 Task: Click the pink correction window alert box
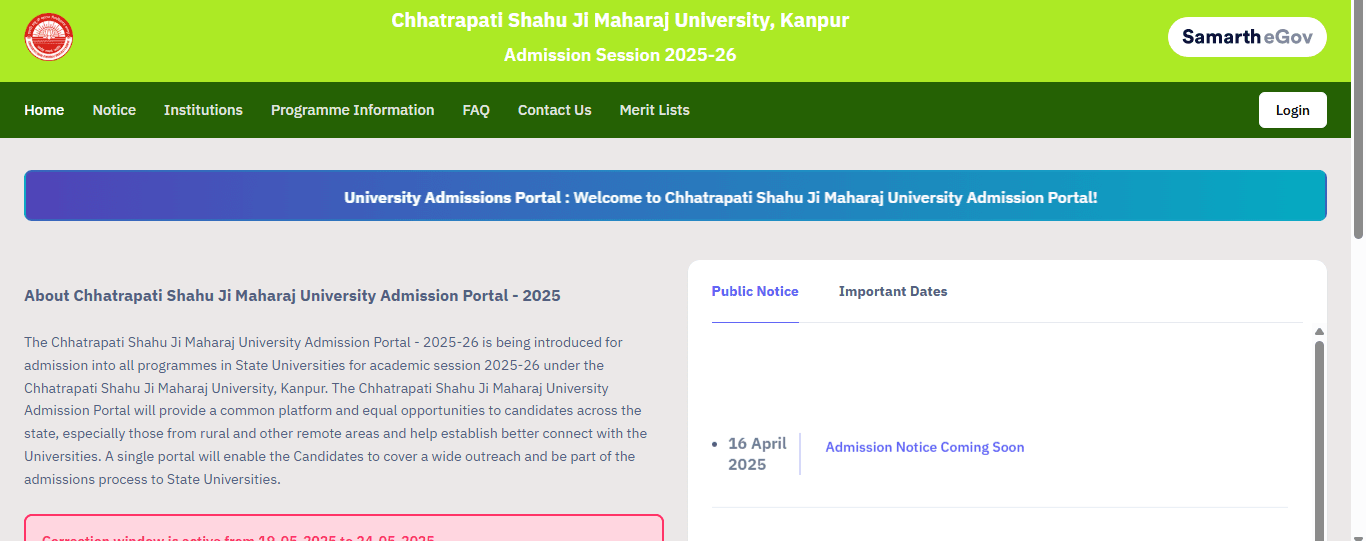click(343, 529)
